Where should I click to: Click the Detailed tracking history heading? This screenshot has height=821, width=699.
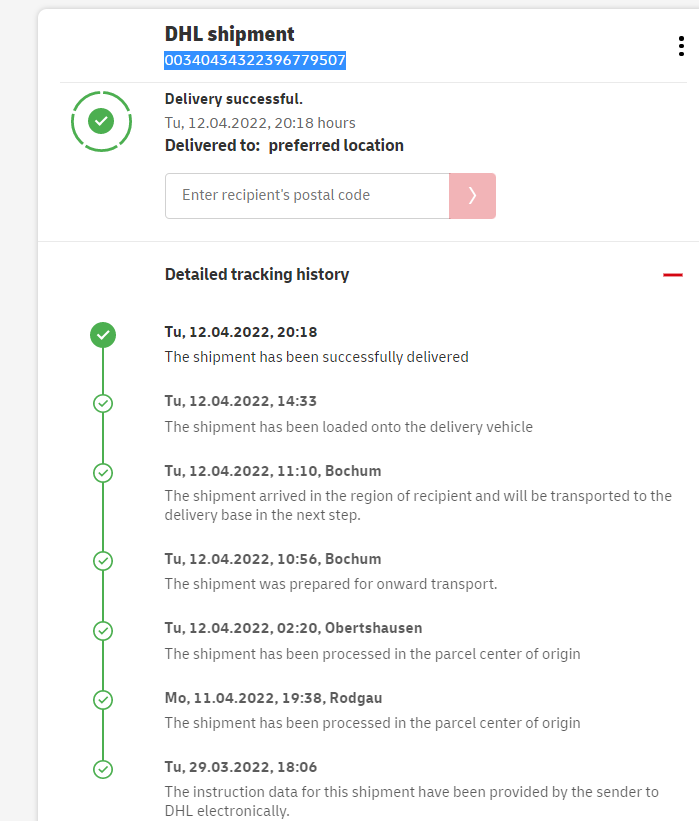pos(257,274)
